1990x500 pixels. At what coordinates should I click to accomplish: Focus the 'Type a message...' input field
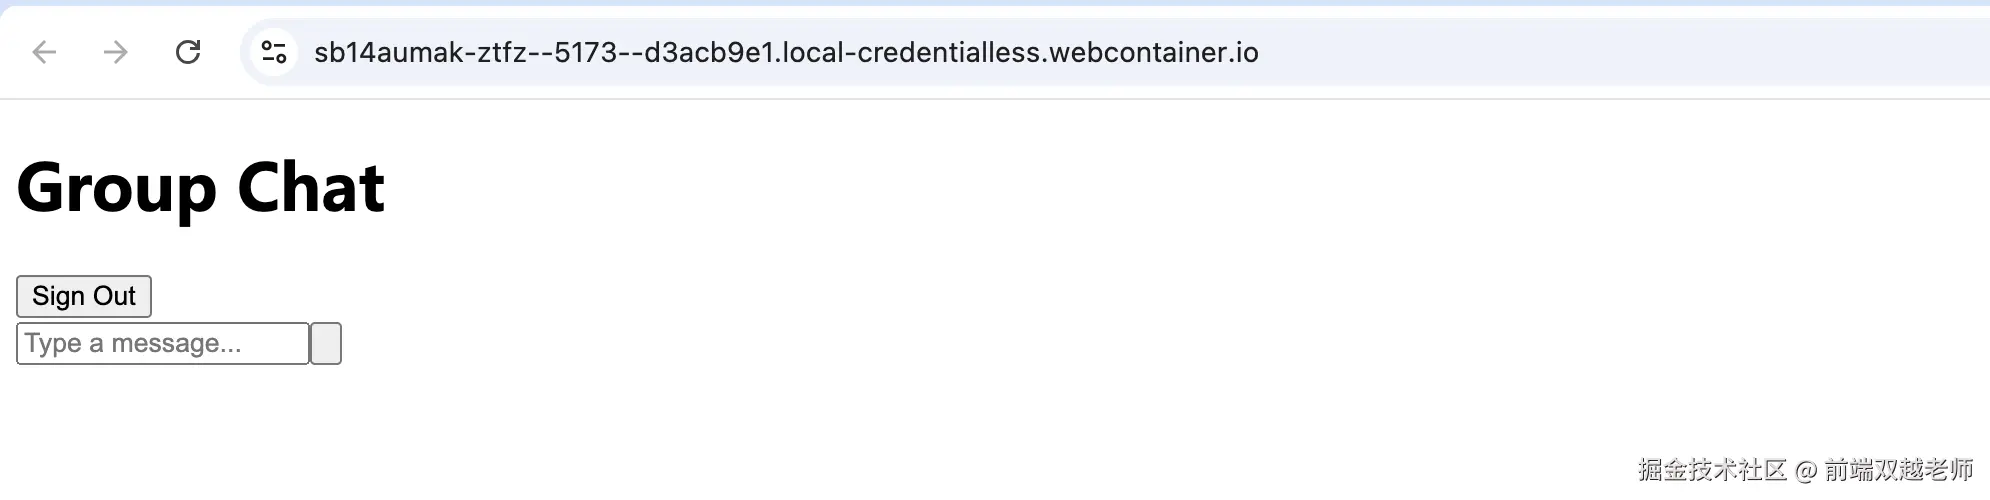[x=162, y=343]
